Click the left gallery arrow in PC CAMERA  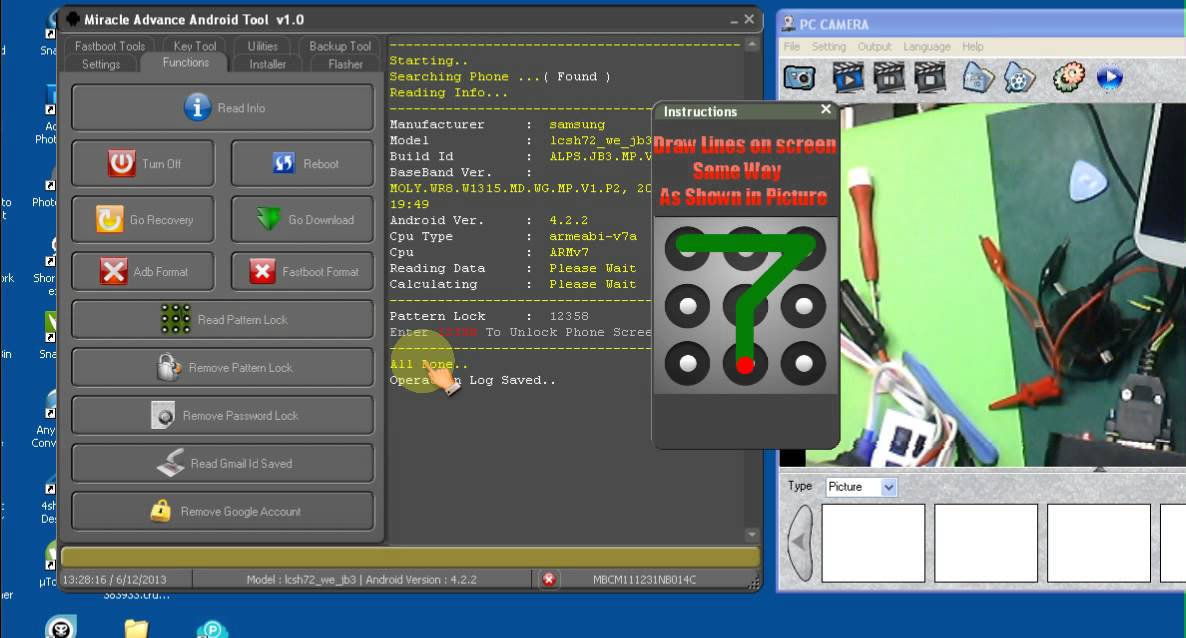coord(799,543)
